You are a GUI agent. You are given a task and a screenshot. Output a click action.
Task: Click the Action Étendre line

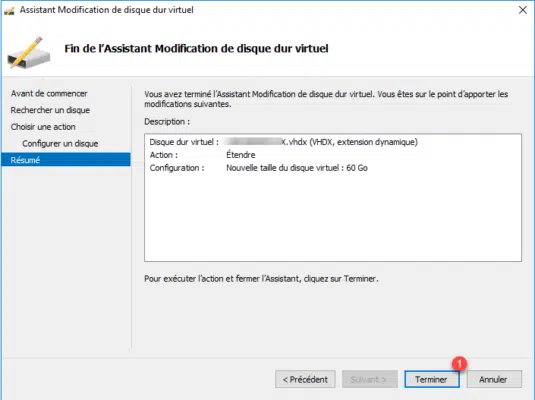202,155
